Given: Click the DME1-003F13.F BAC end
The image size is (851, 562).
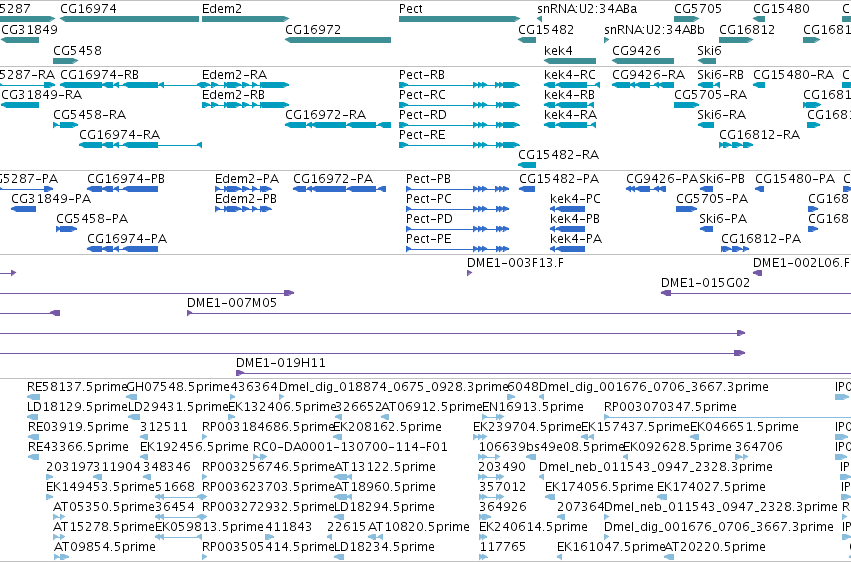Looking at the screenshot, I should (x=469, y=273).
